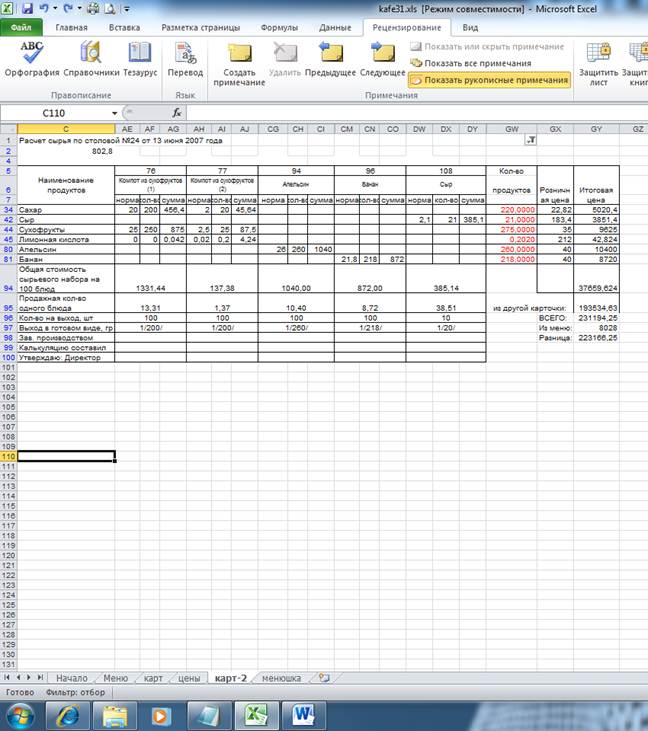Click the quick print icon in title bar

pos(94,8)
